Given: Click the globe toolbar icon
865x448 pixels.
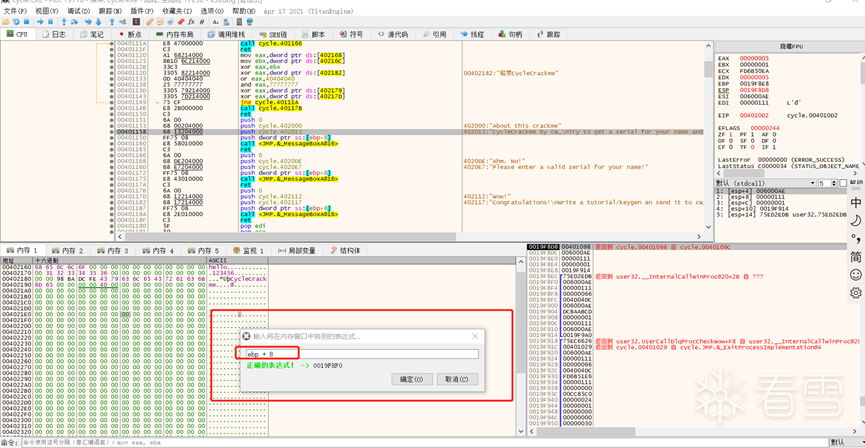Looking at the screenshot, I should coord(249,22).
